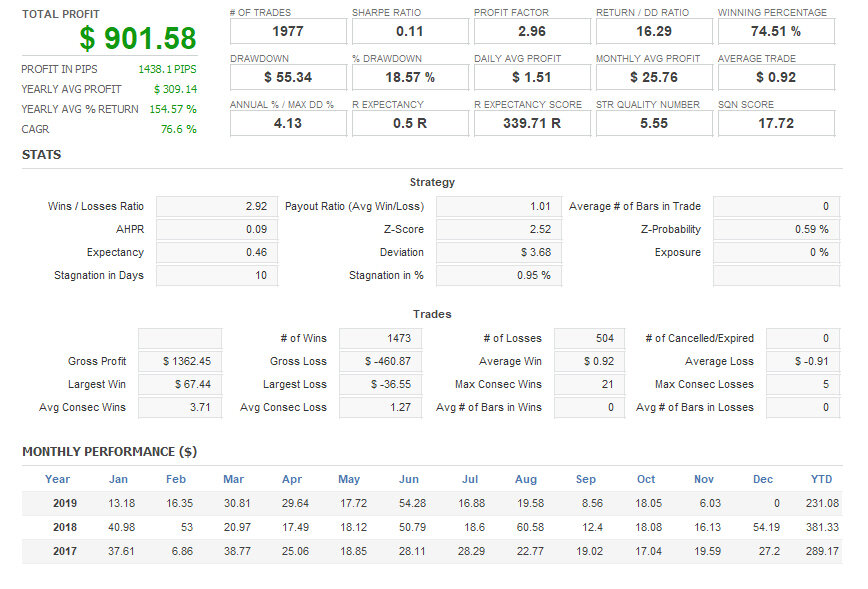Select 2019 November value 6.03
The height and width of the screenshot is (589, 868).
(x=710, y=503)
